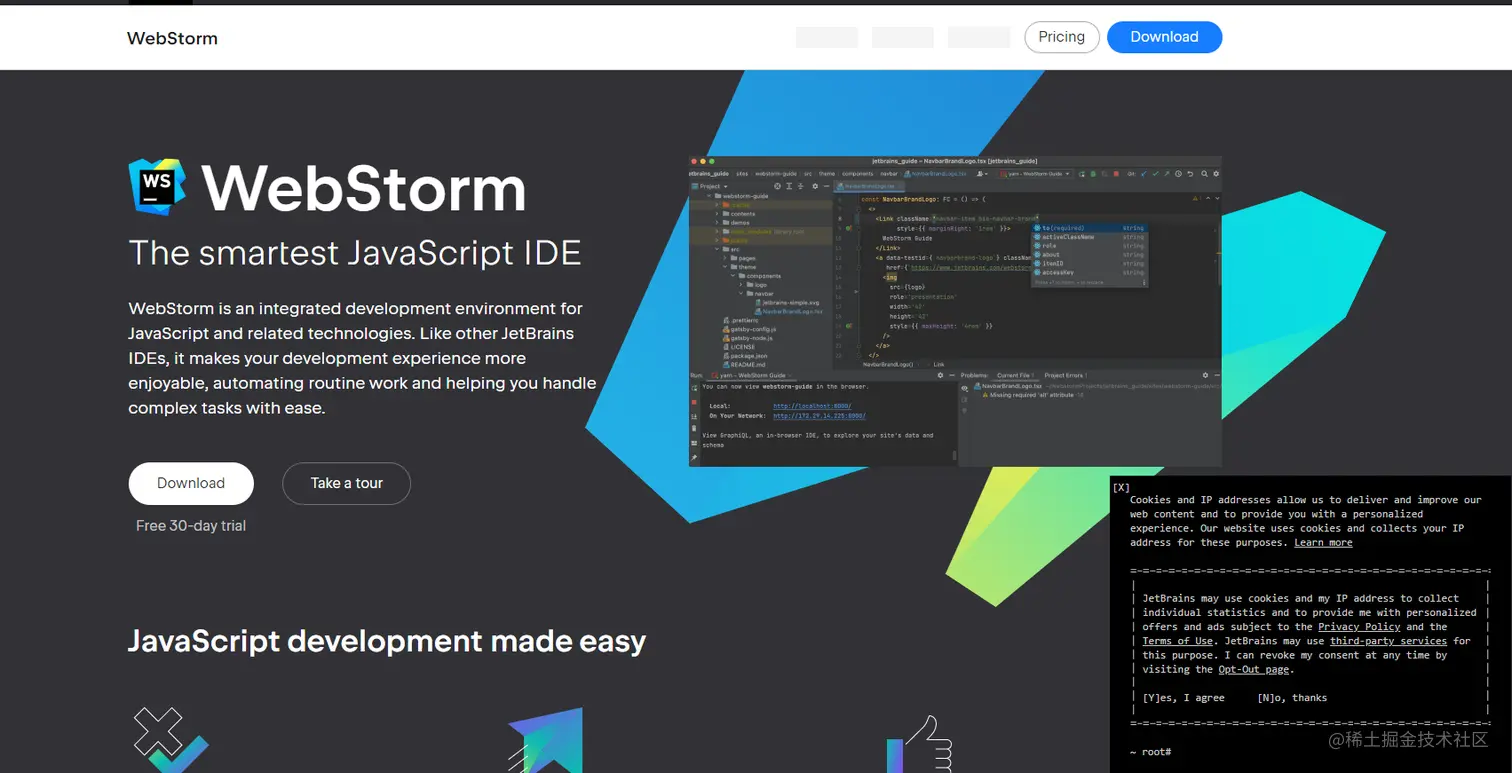Close the cookie terminal popup with [X]
Screen dimensions: 1512x773
[x=1121, y=487]
